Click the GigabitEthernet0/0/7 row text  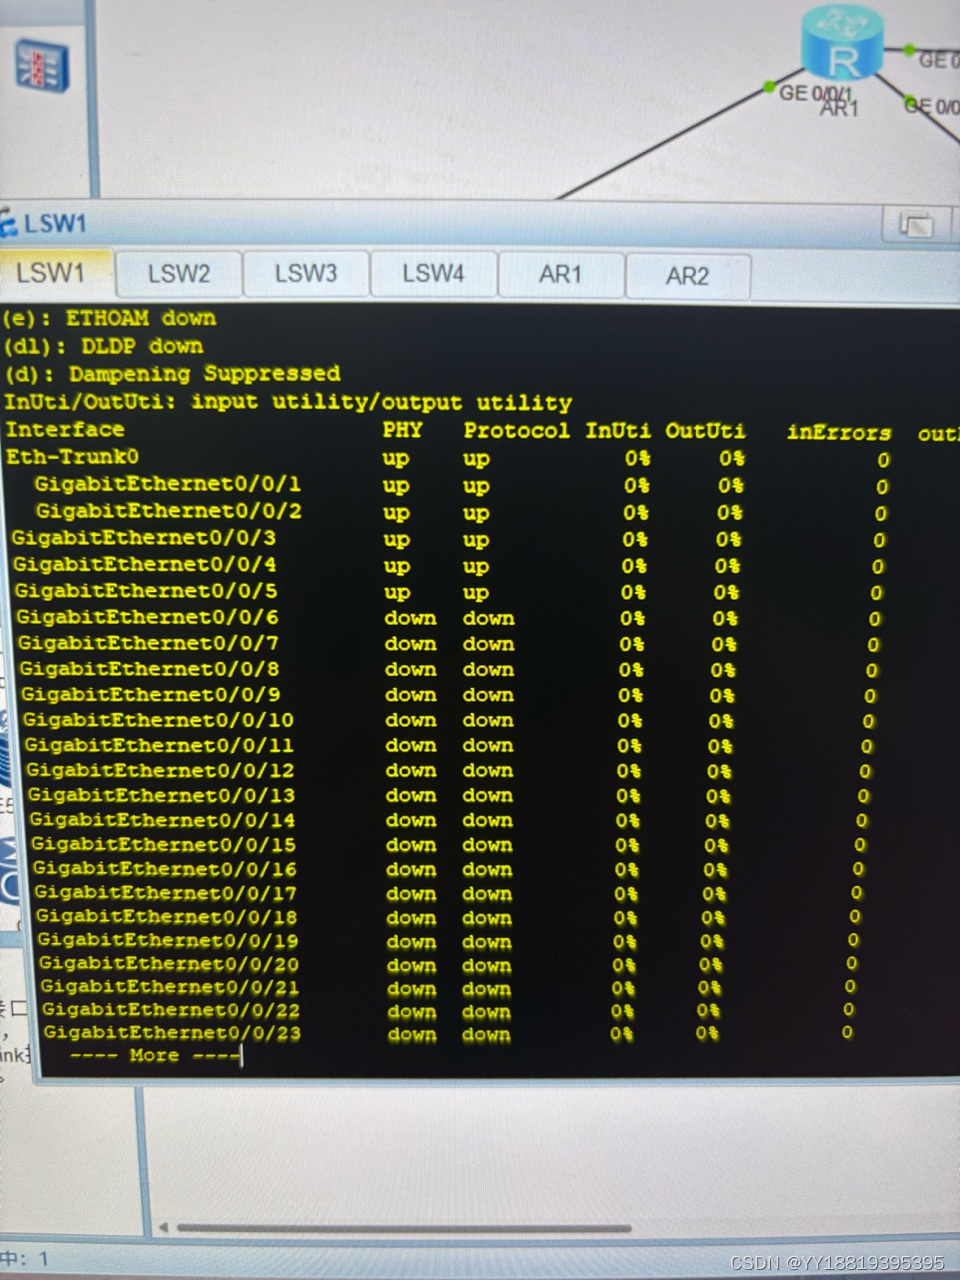pyautogui.click(x=148, y=643)
